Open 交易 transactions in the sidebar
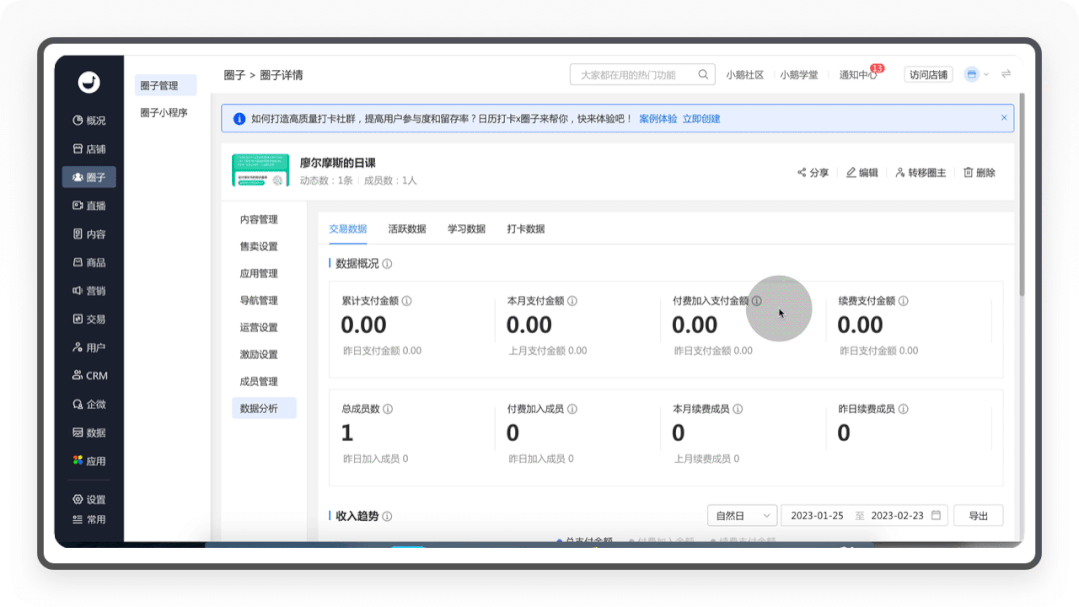Screen dimensions: 1079x607 89,319
